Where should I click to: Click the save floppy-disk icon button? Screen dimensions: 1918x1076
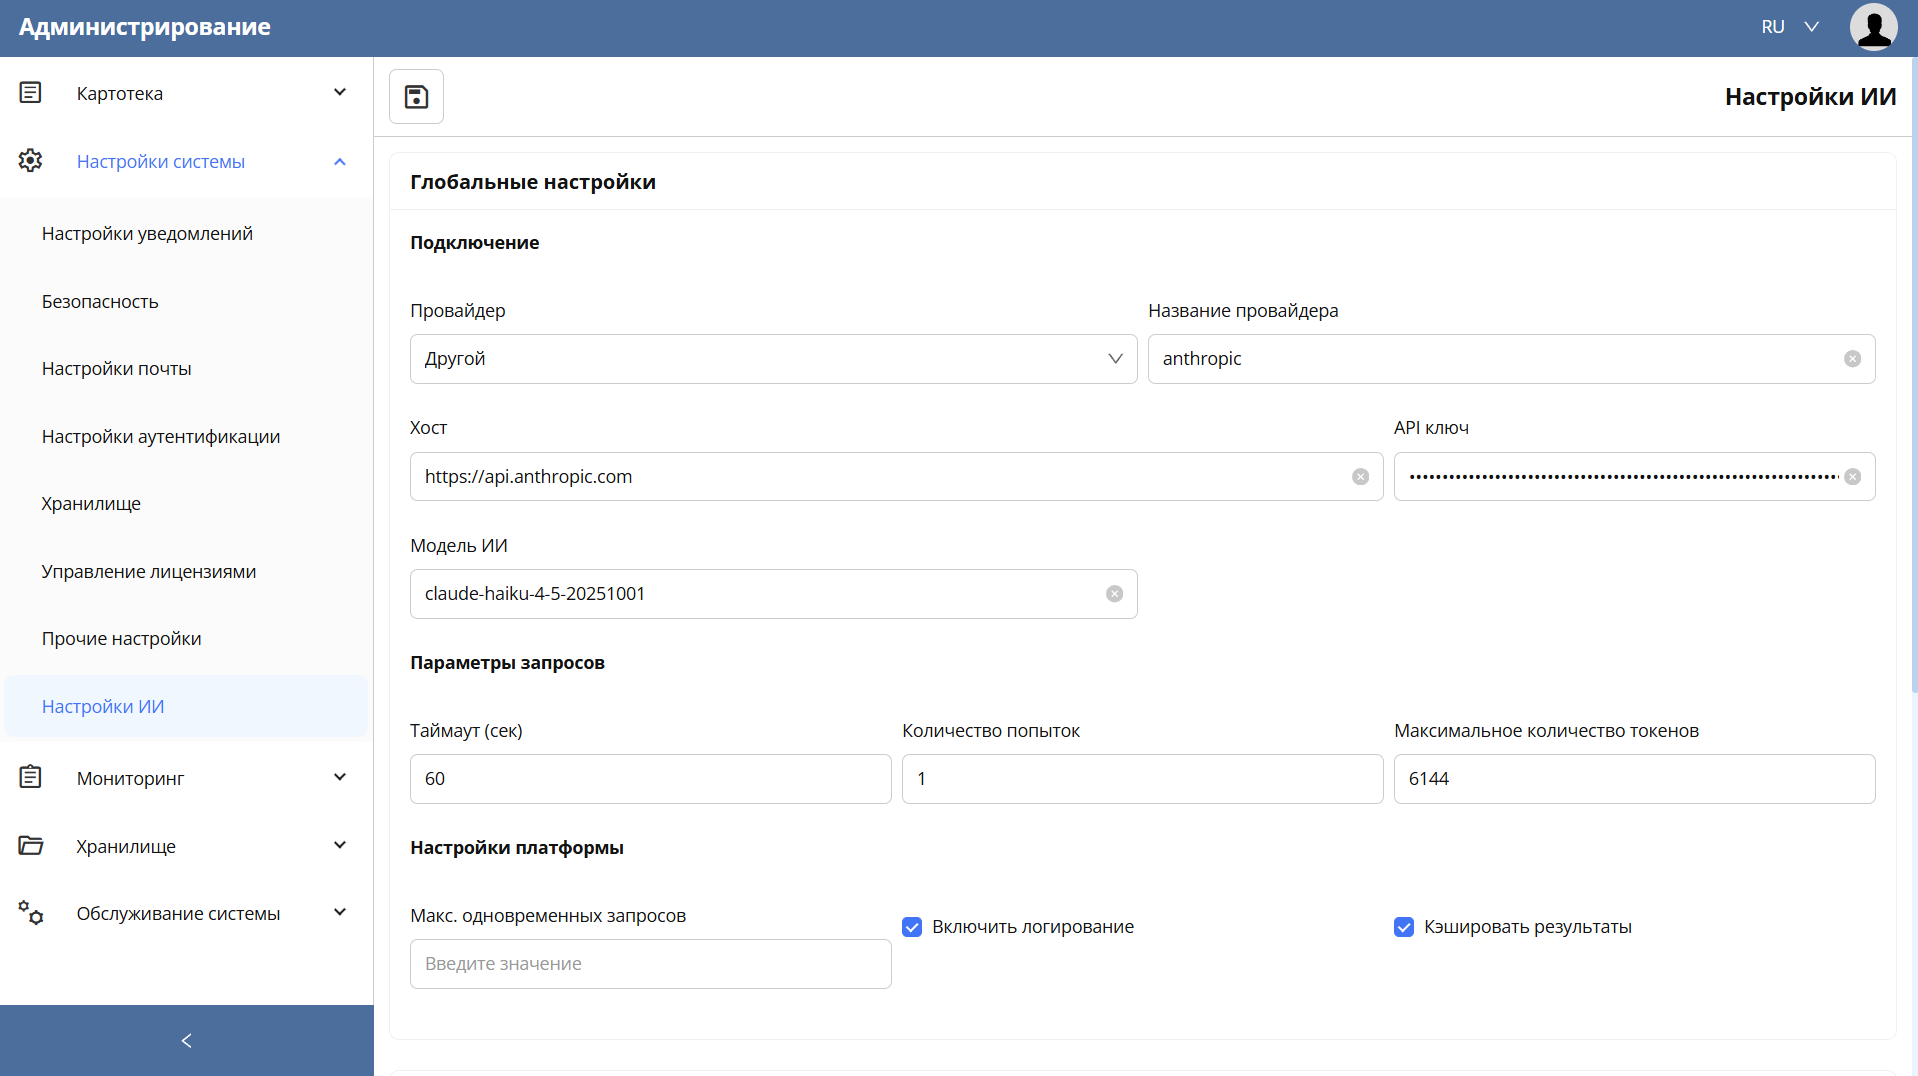(416, 97)
